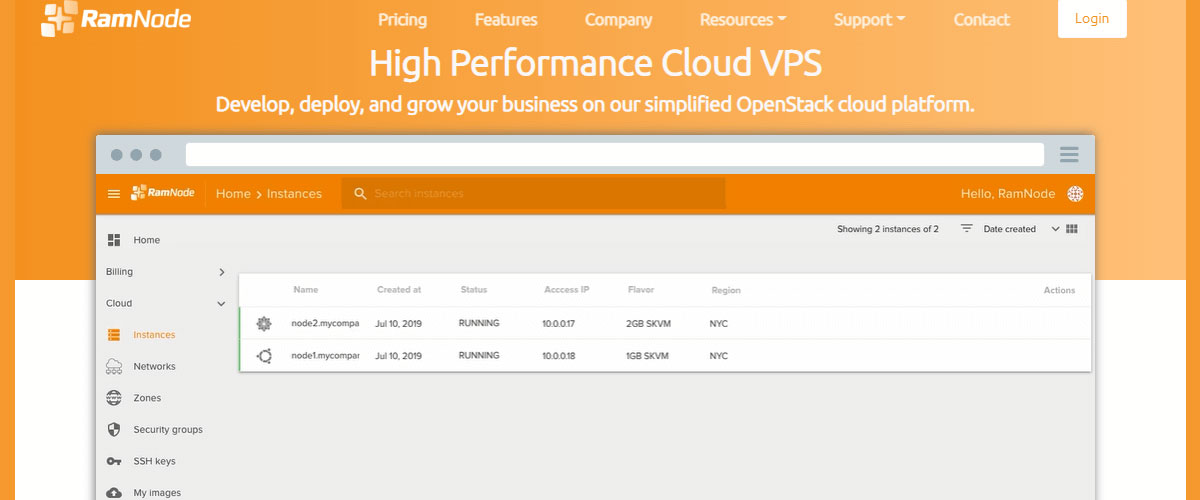1200x500 pixels.
Task: Switch to grid view icon
Action: click(1072, 229)
